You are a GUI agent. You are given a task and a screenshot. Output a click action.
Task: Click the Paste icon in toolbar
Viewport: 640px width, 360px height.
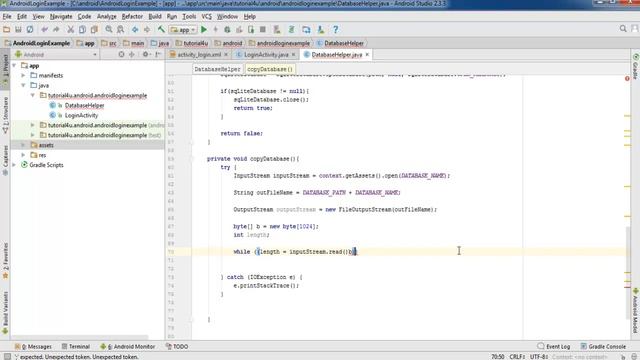(x=94, y=29)
